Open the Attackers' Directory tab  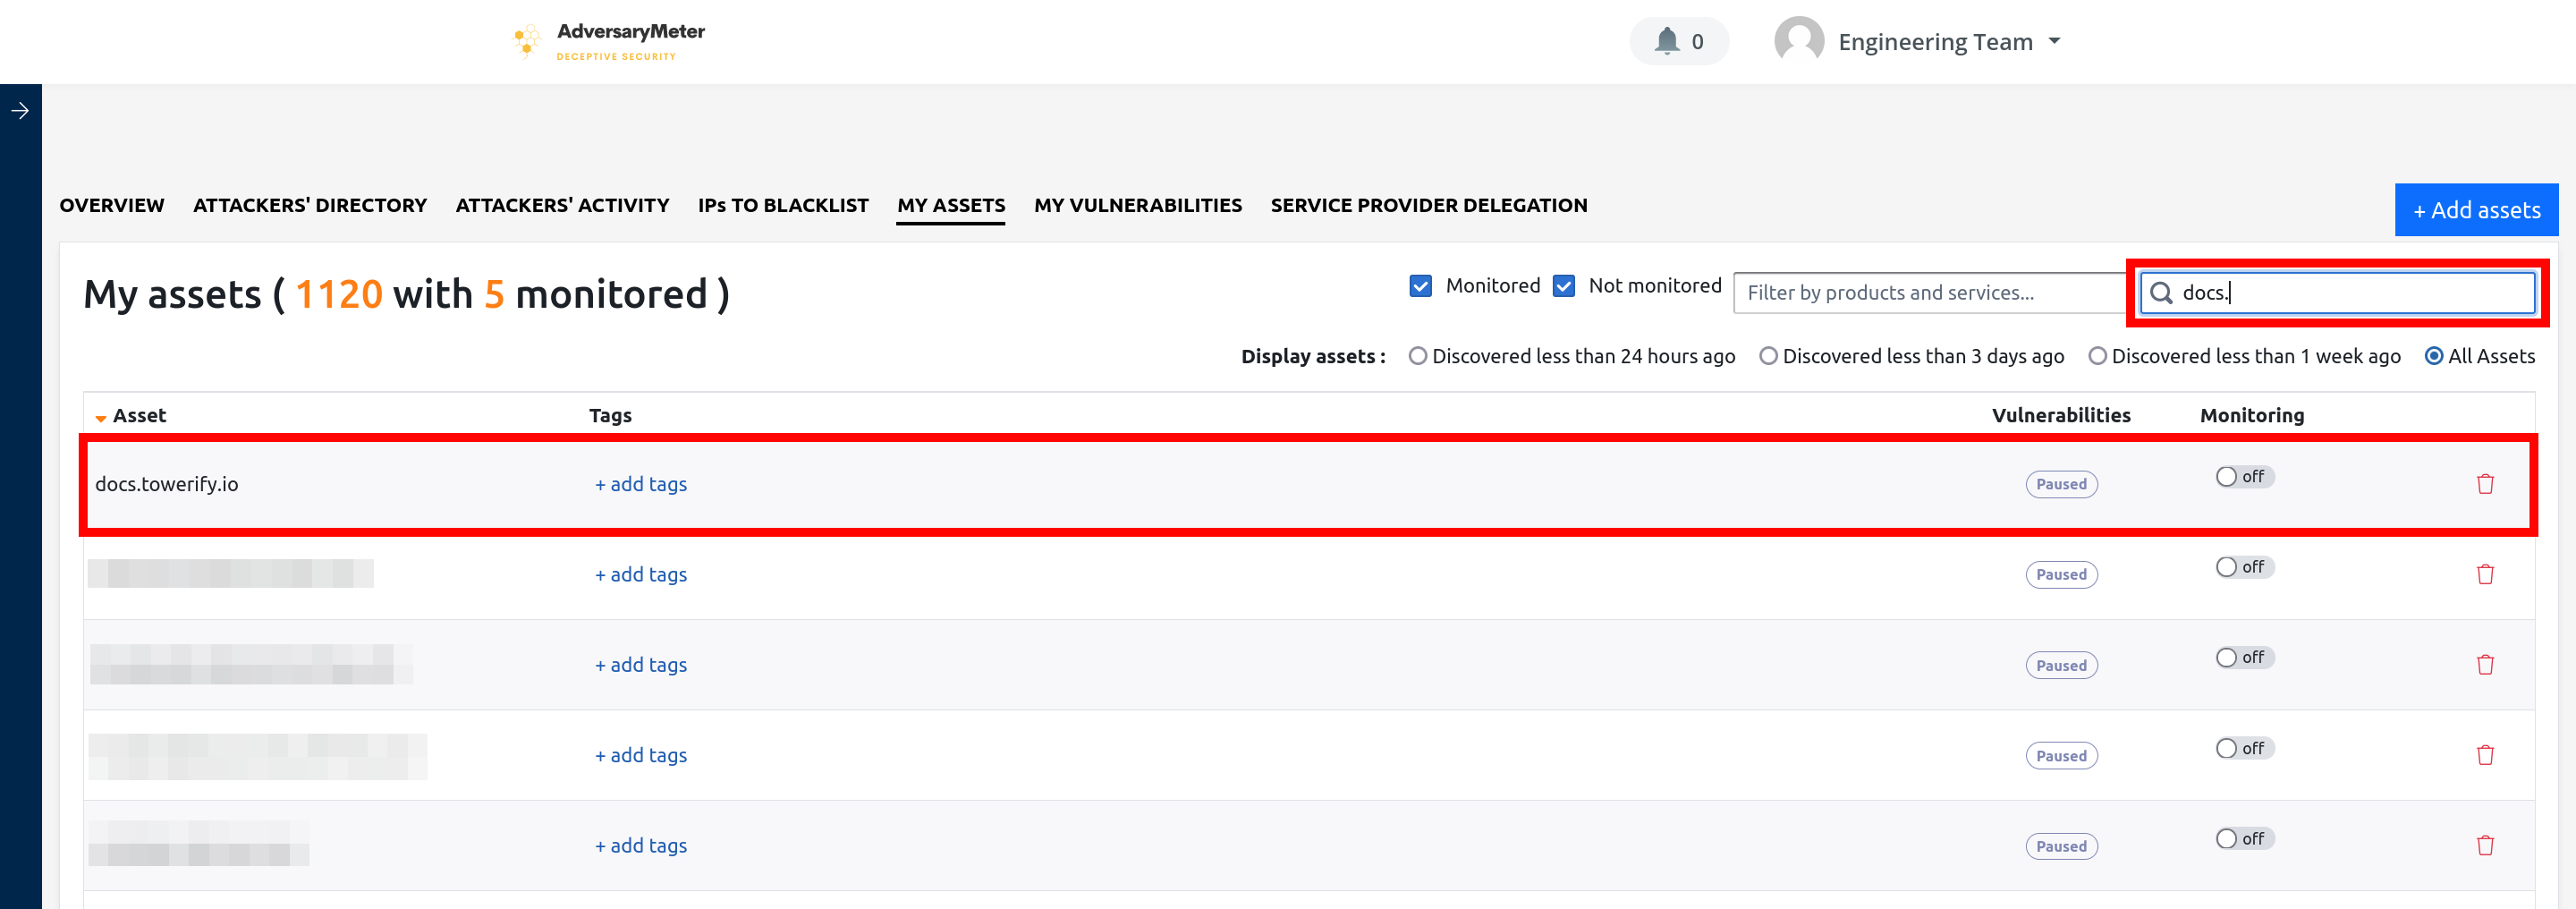coord(309,205)
